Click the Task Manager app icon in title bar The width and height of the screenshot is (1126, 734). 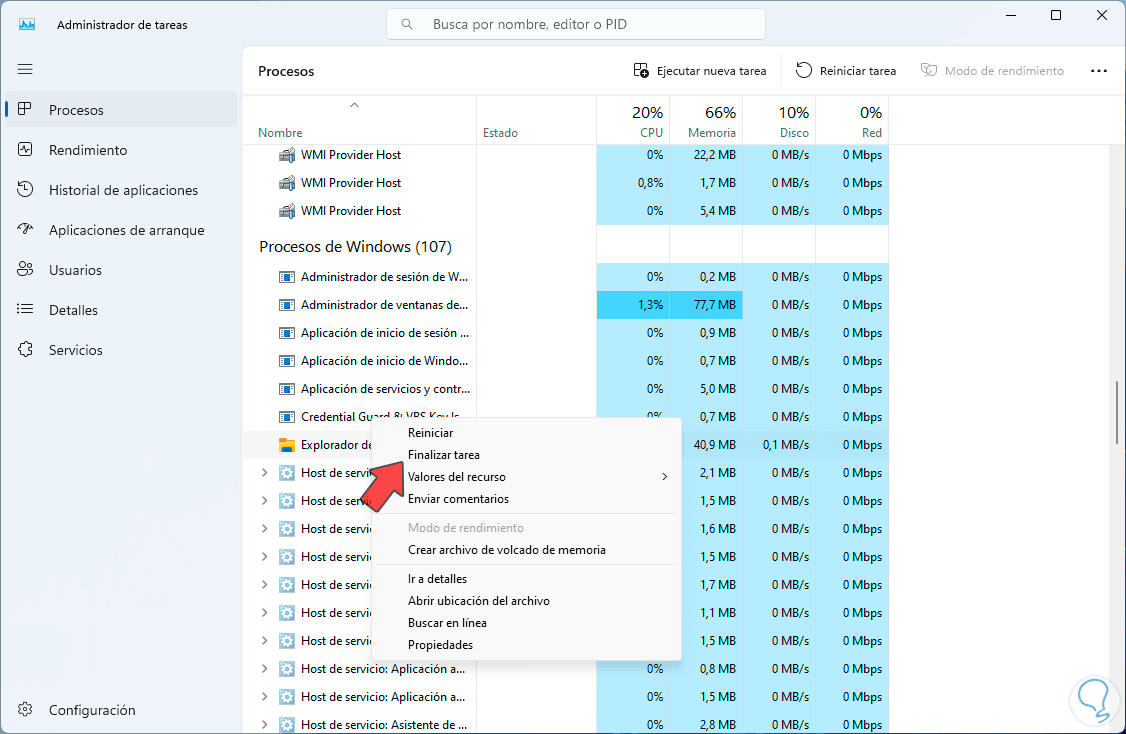tap(27, 24)
